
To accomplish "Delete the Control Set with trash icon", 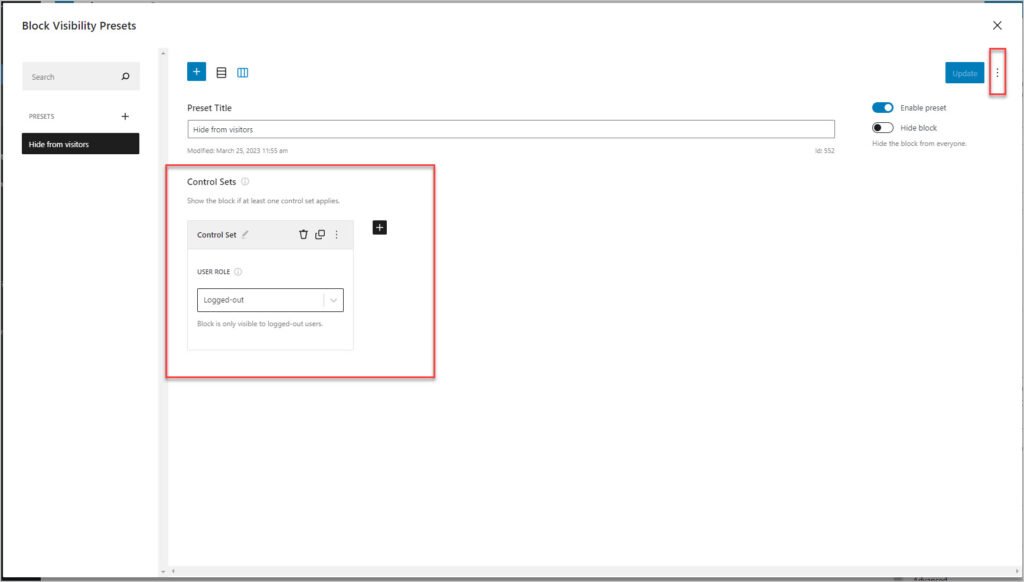I will point(303,235).
